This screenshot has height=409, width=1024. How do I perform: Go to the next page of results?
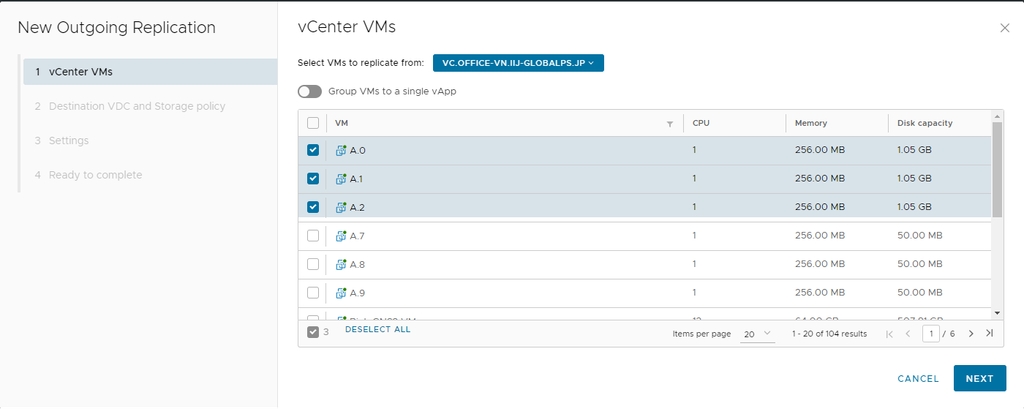971,333
